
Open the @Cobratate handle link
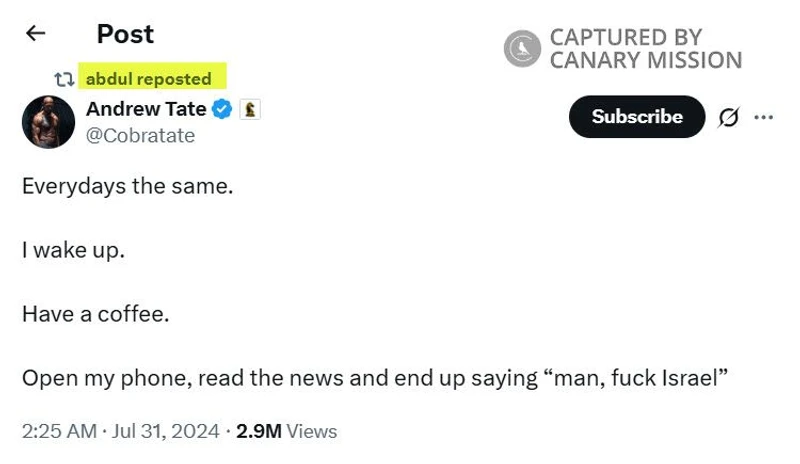point(140,135)
